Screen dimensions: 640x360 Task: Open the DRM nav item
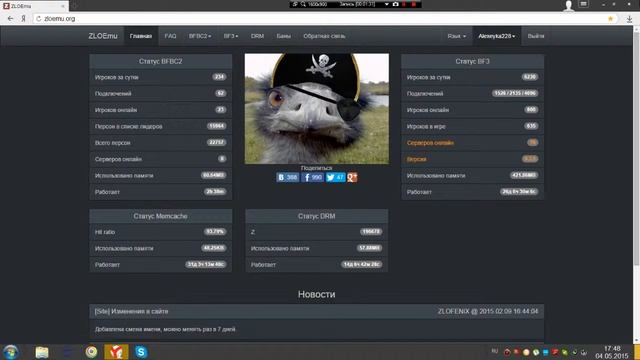click(257, 36)
